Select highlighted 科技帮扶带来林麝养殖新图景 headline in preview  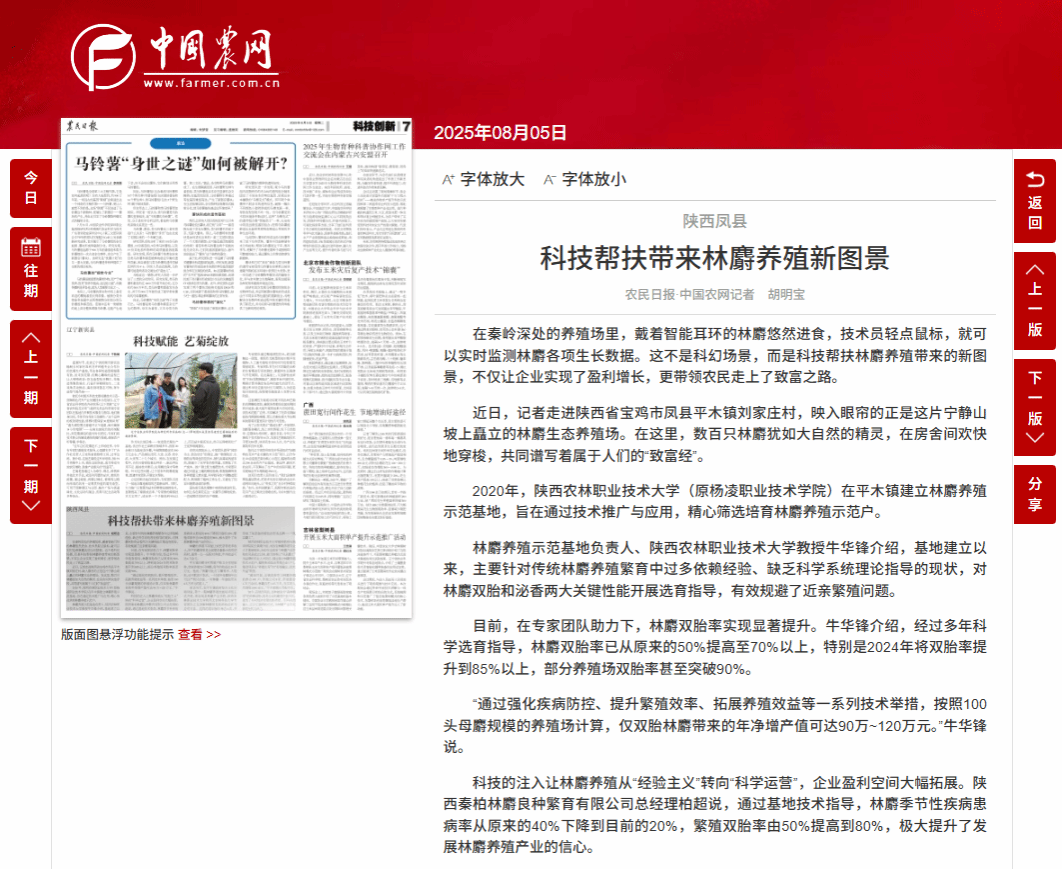point(181,520)
